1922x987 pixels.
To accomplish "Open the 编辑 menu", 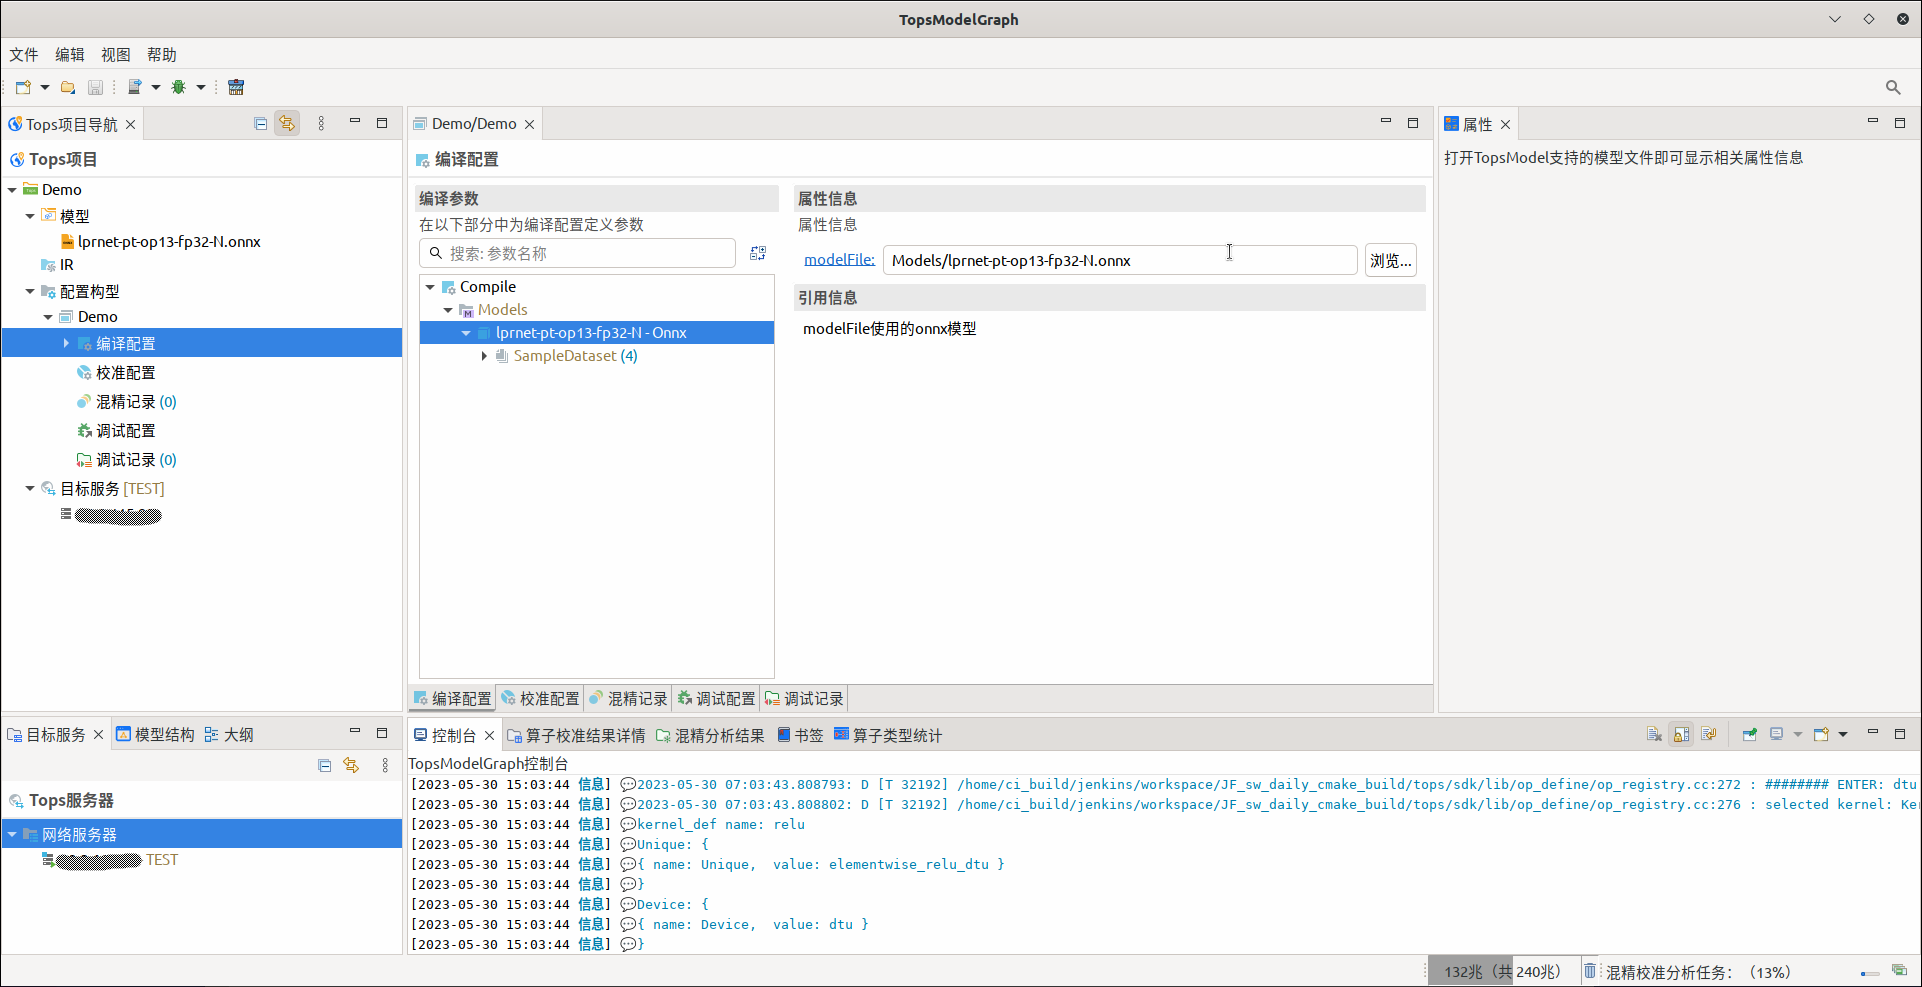I will coord(70,55).
